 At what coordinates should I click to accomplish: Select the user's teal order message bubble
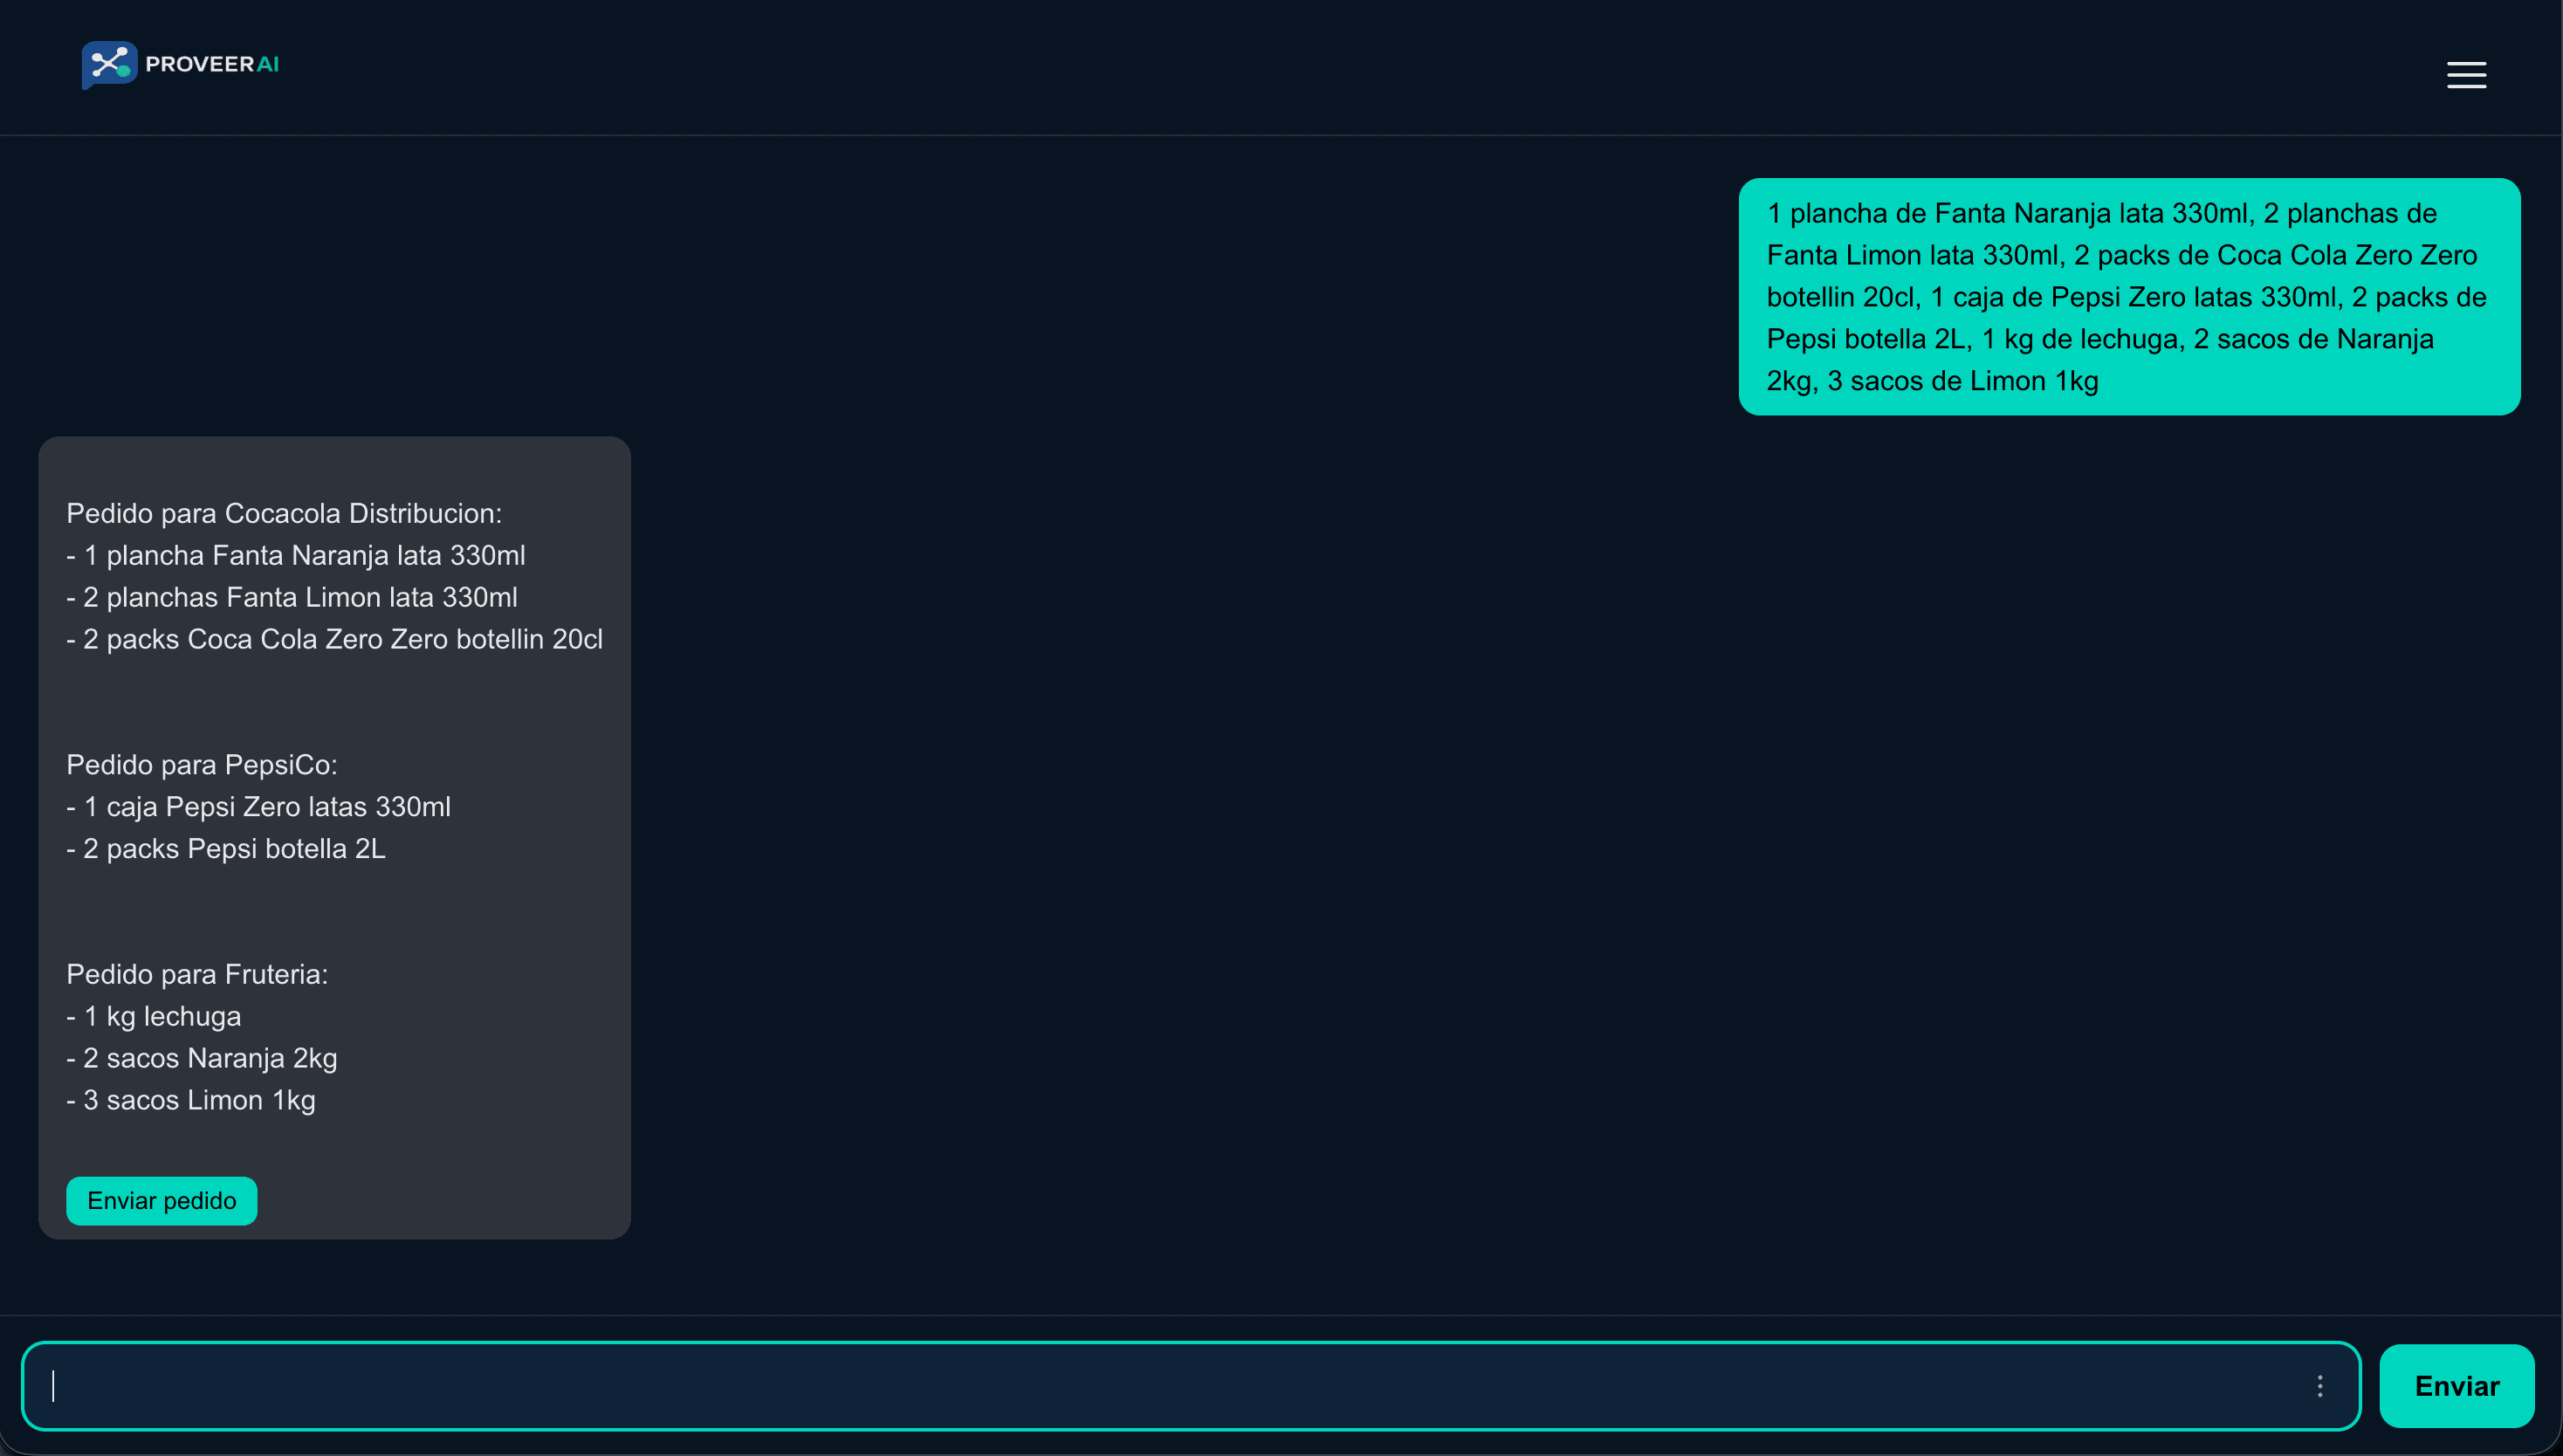(x=2129, y=297)
